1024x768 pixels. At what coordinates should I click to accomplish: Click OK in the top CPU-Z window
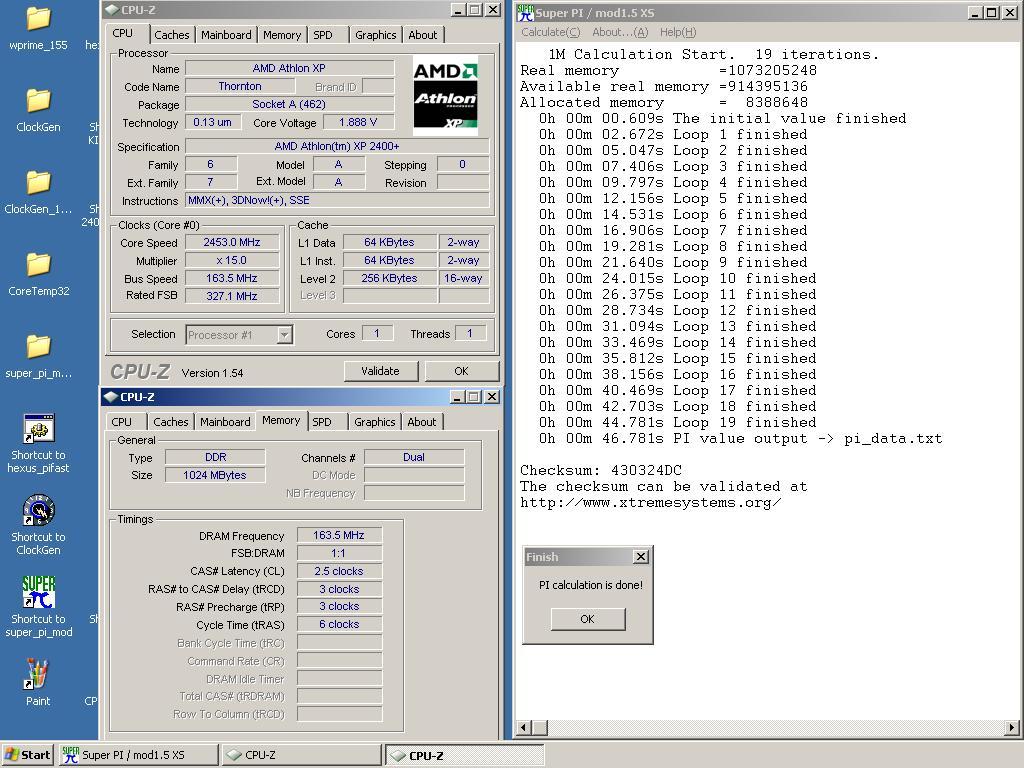[x=461, y=371]
